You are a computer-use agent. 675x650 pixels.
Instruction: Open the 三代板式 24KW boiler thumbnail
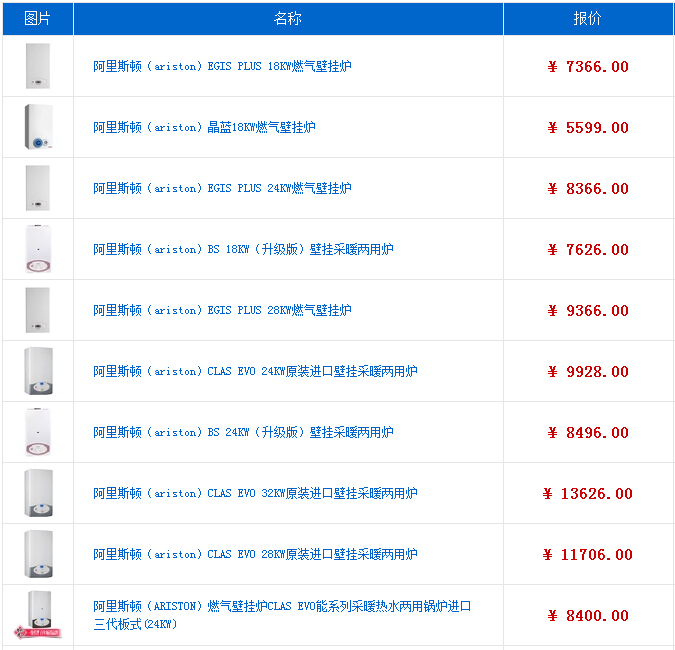[x=38, y=615]
